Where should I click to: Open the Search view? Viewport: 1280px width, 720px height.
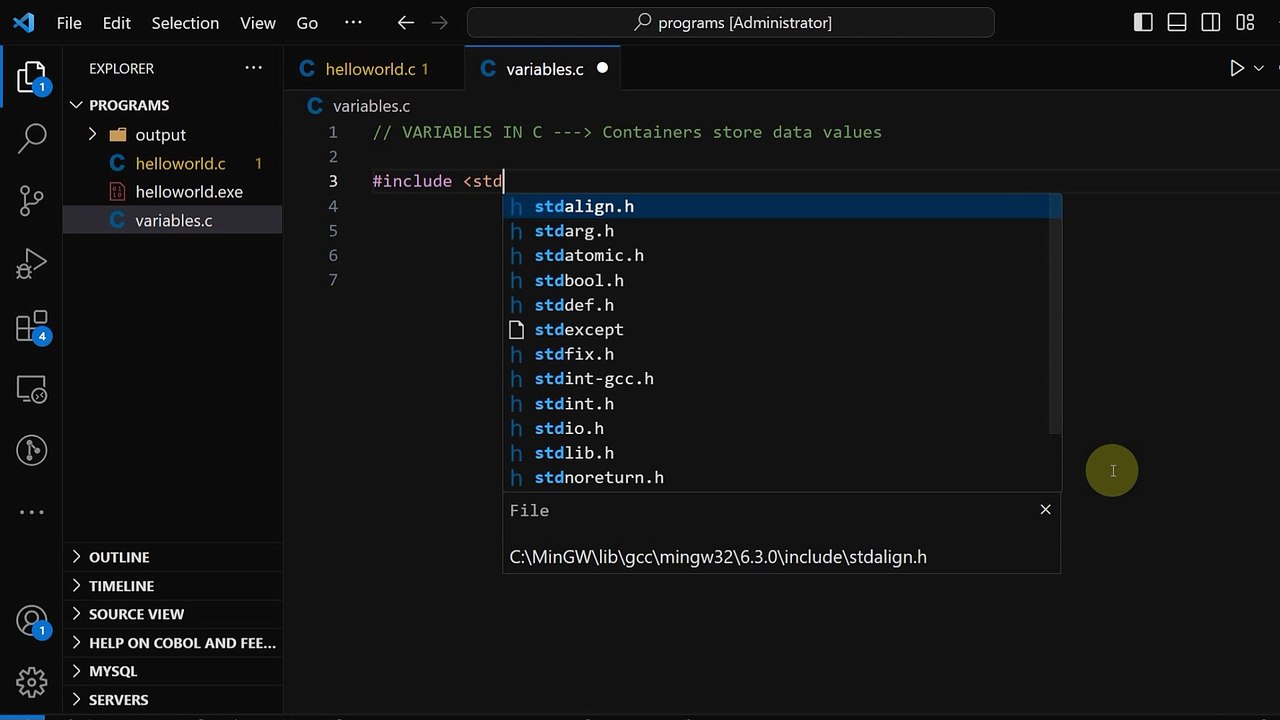(32, 138)
